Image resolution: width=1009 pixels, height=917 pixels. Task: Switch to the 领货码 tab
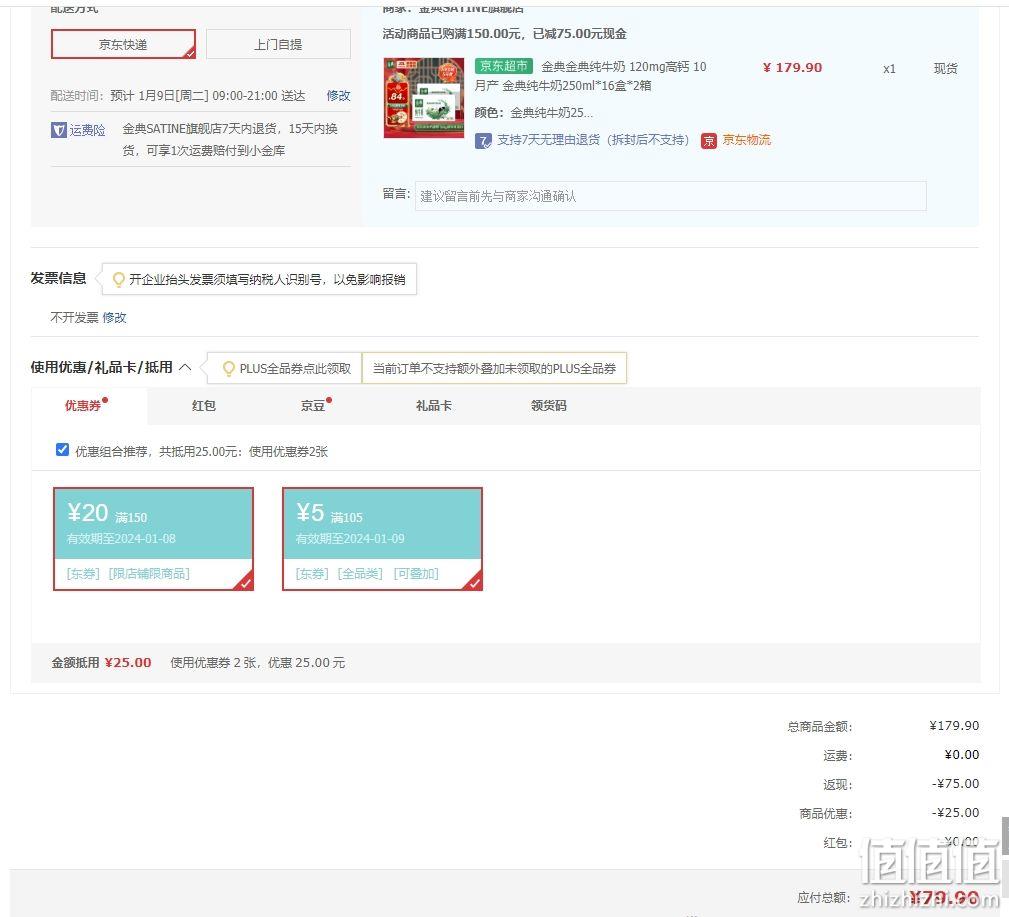point(548,405)
